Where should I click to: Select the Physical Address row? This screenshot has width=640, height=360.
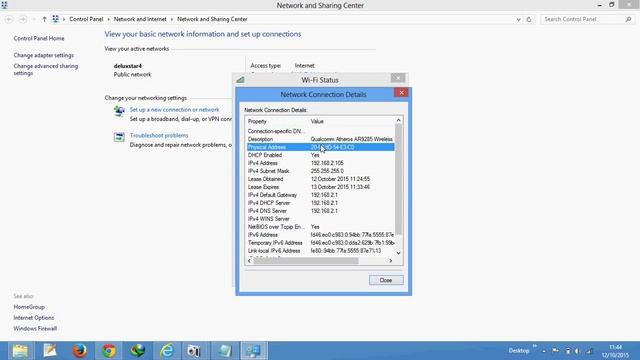coord(320,147)
